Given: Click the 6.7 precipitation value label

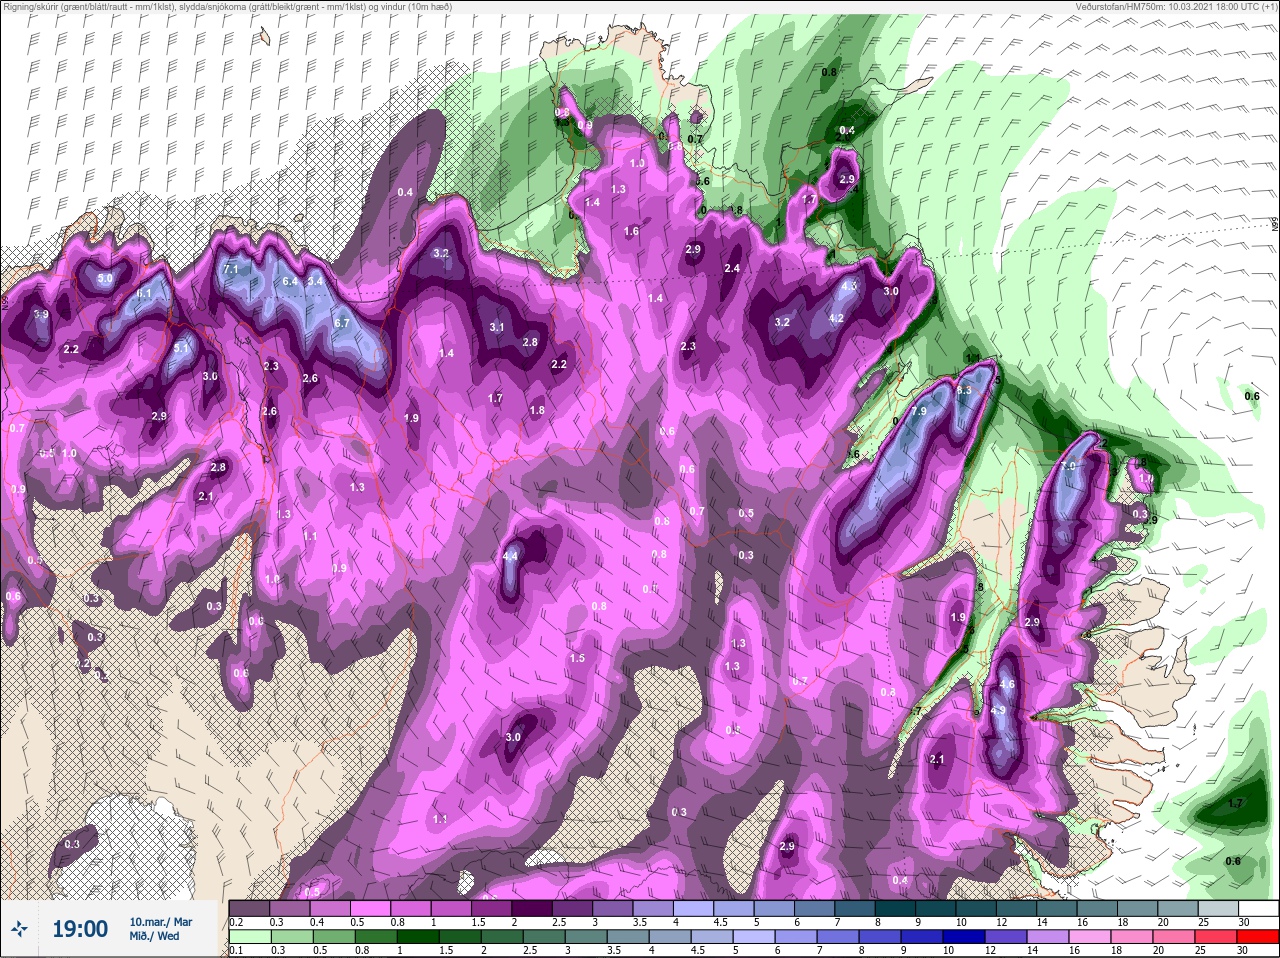Looking at the screenshot, I should point(341,323).
